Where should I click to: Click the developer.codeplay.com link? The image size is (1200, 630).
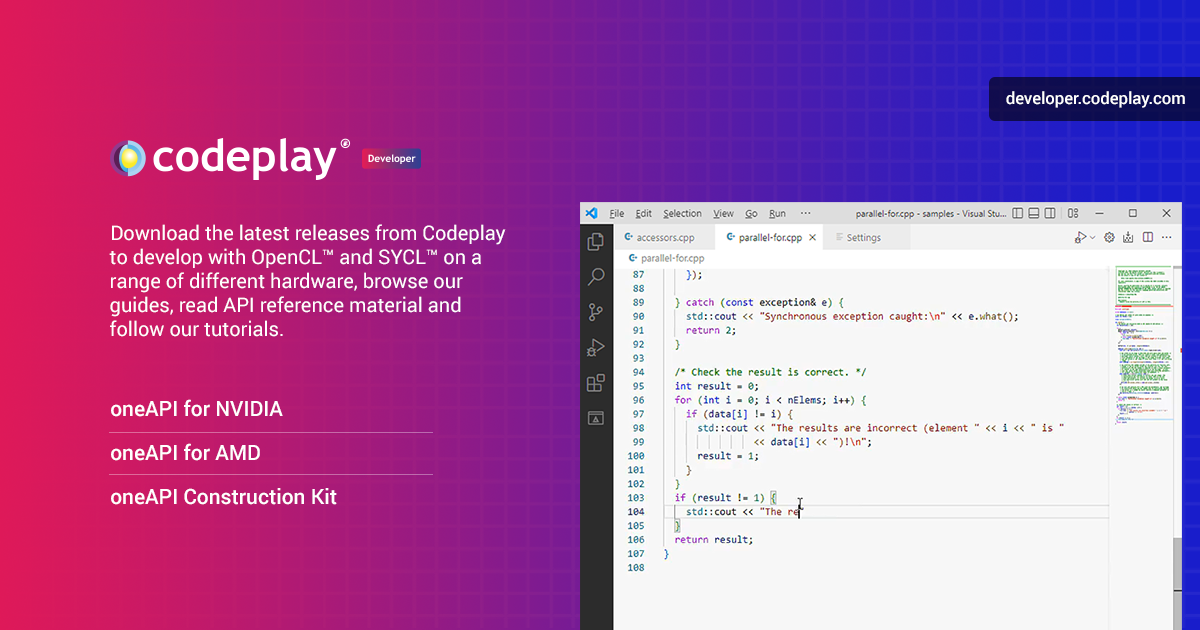tap(1095, 99)
